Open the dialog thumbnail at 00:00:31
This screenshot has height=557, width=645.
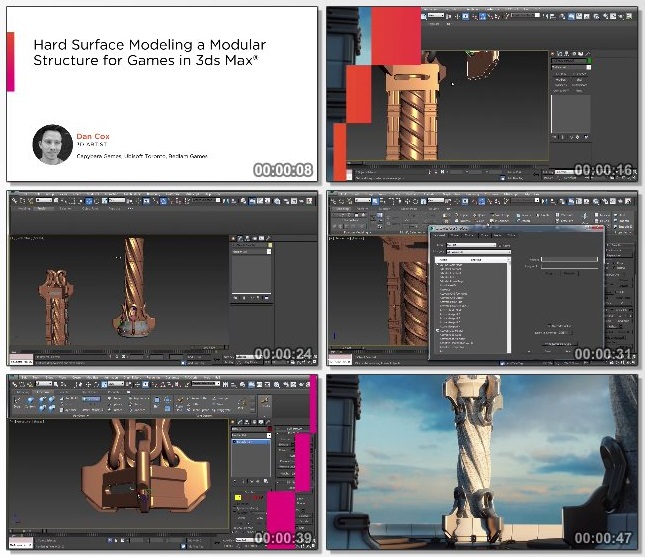[x=482, y=278]
